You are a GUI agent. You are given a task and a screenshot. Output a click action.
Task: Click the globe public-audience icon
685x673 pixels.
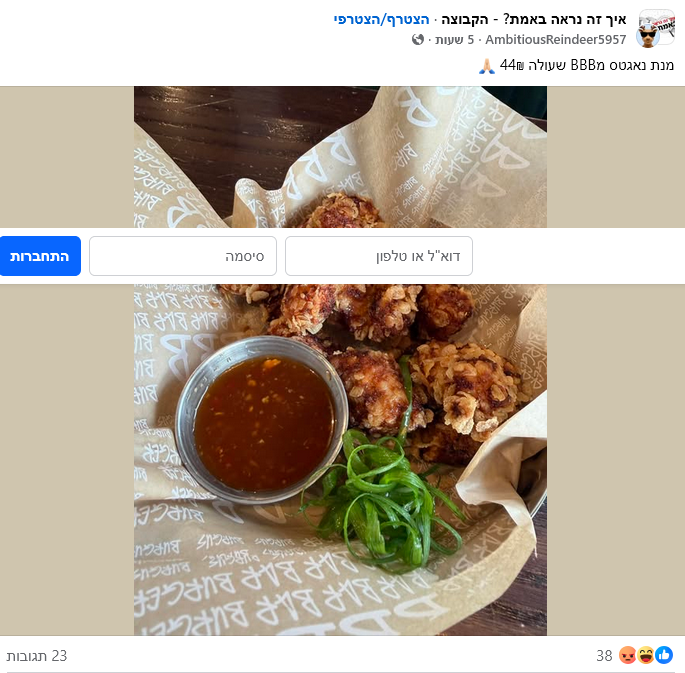point(418,40)
